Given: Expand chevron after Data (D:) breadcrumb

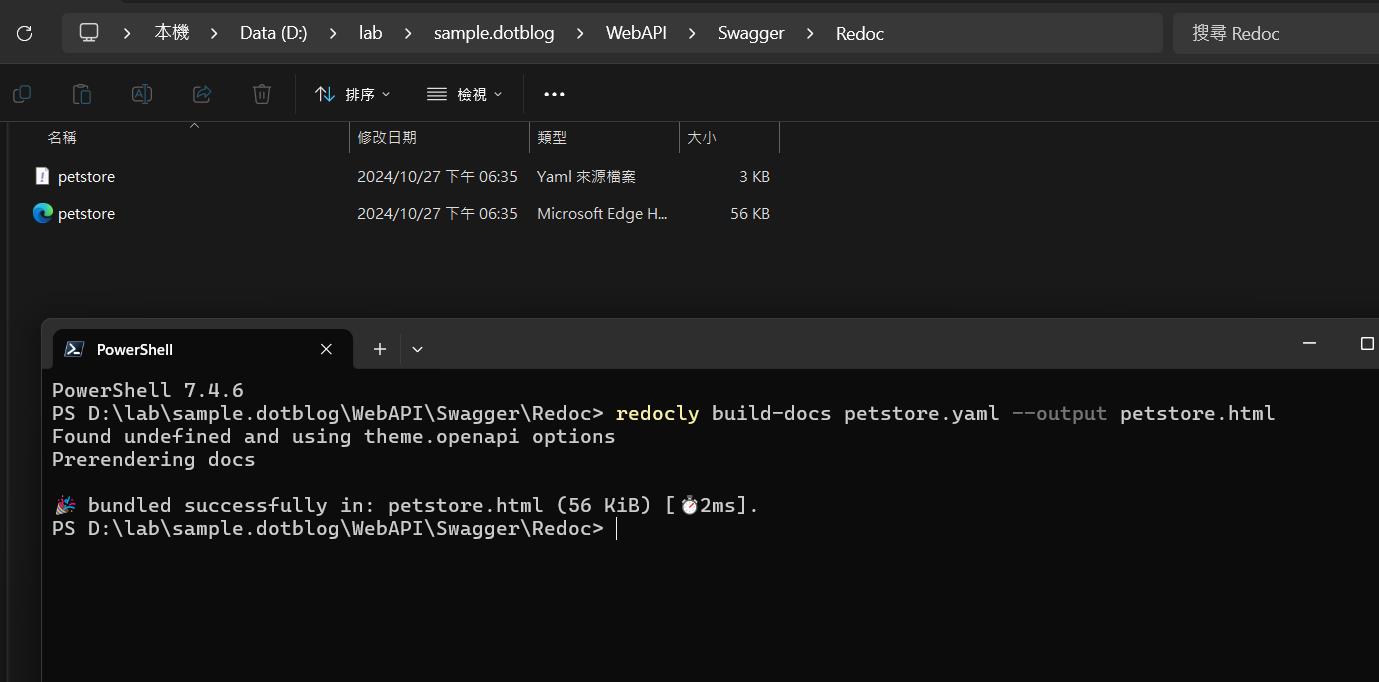Looking at the screenshot, I should (334, 33).
